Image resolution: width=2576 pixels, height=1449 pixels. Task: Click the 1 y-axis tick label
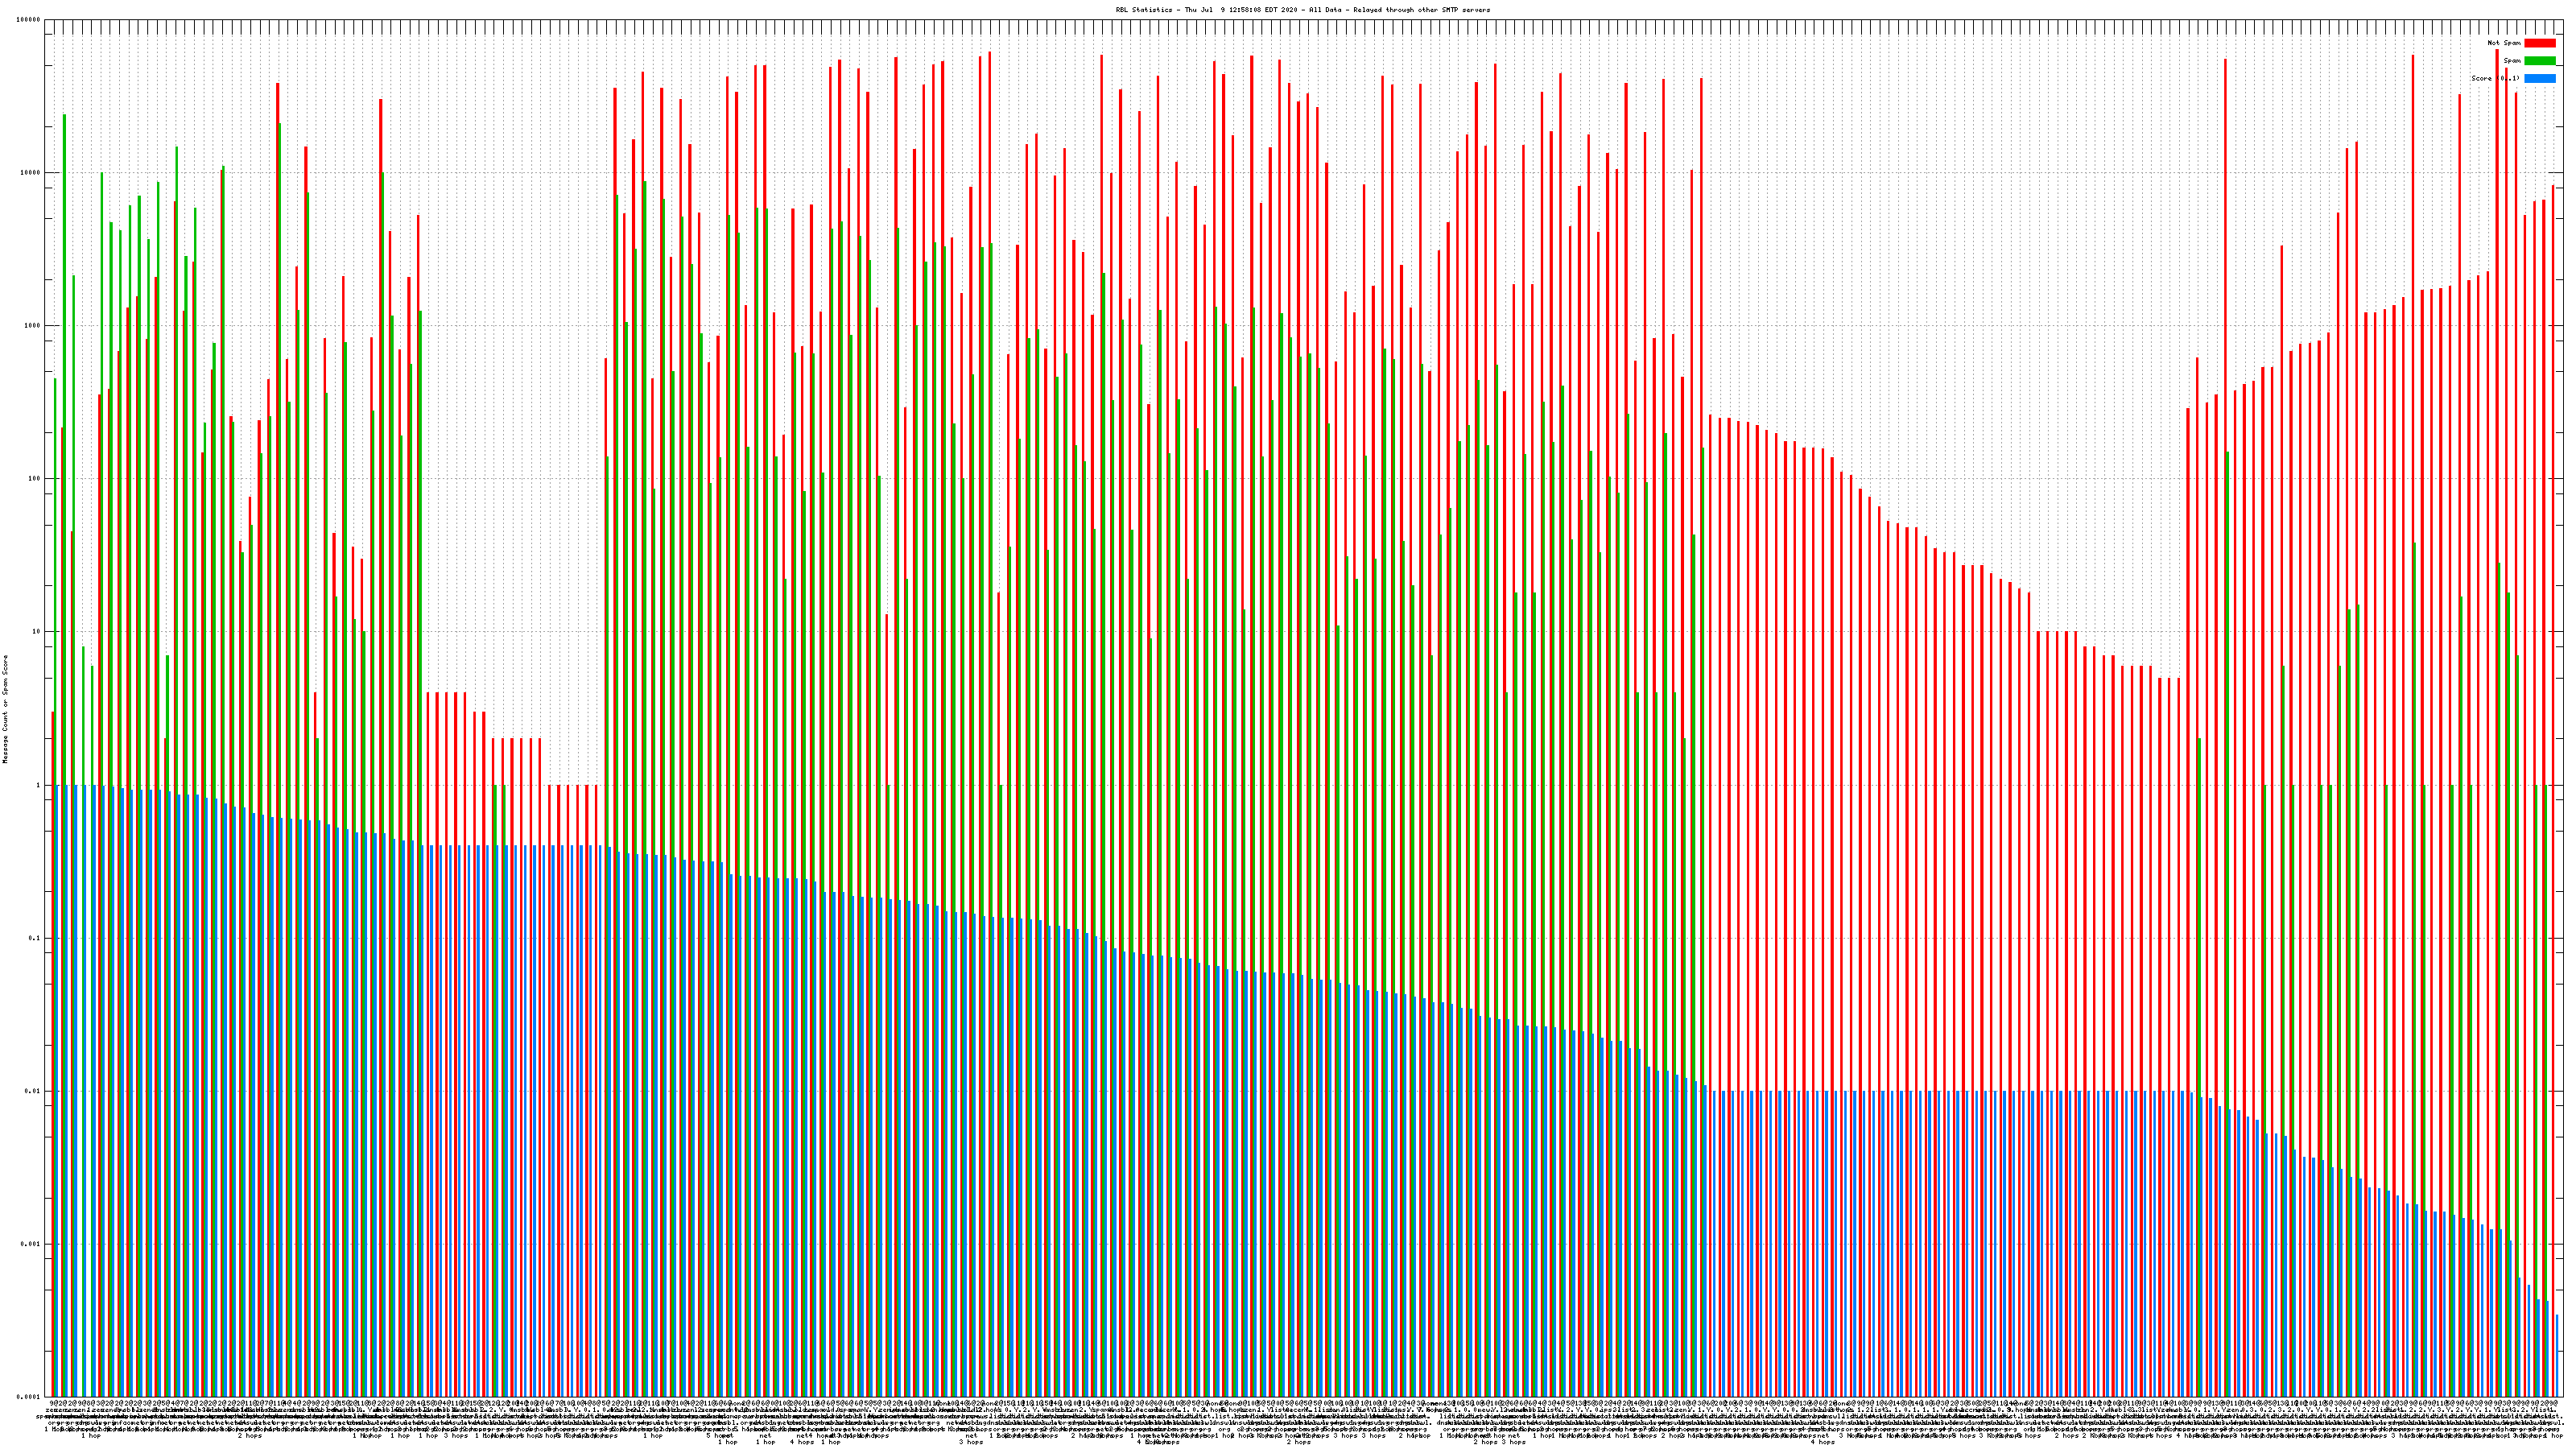click(x=39, y=785)
